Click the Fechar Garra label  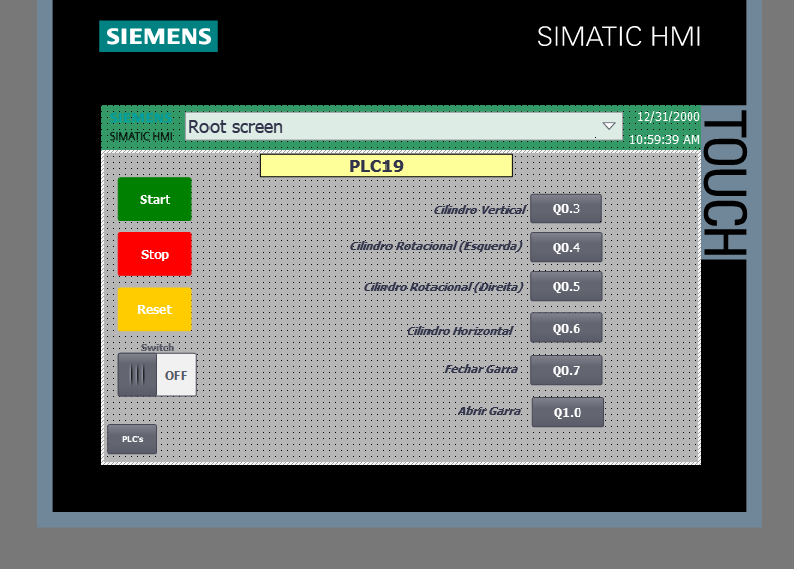point(481,369)
